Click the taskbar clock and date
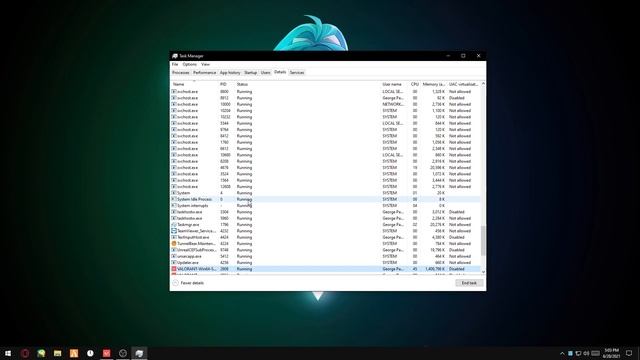The width and height of the screenshot is (640, 360). coord(611,353)
